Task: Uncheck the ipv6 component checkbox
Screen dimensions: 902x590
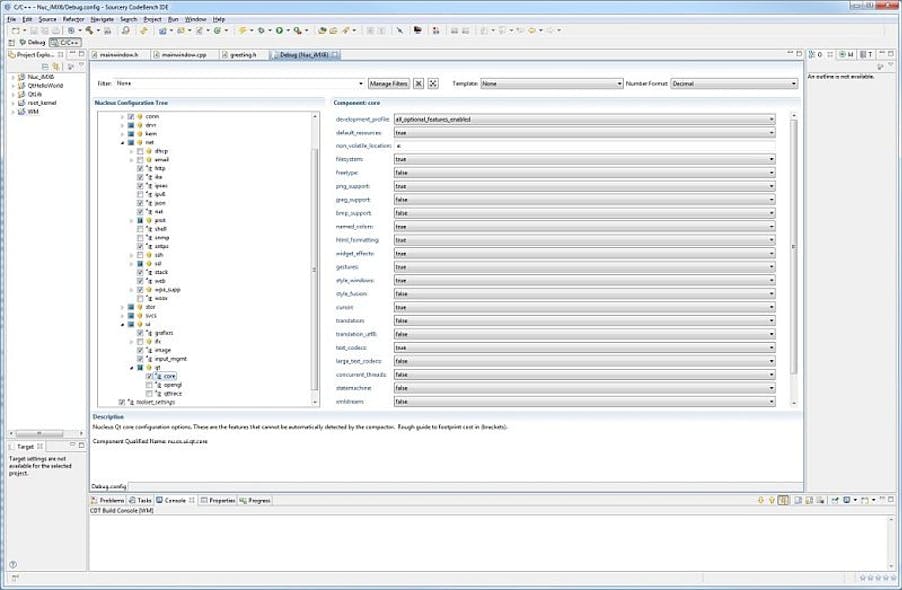Action: (140, 193)
